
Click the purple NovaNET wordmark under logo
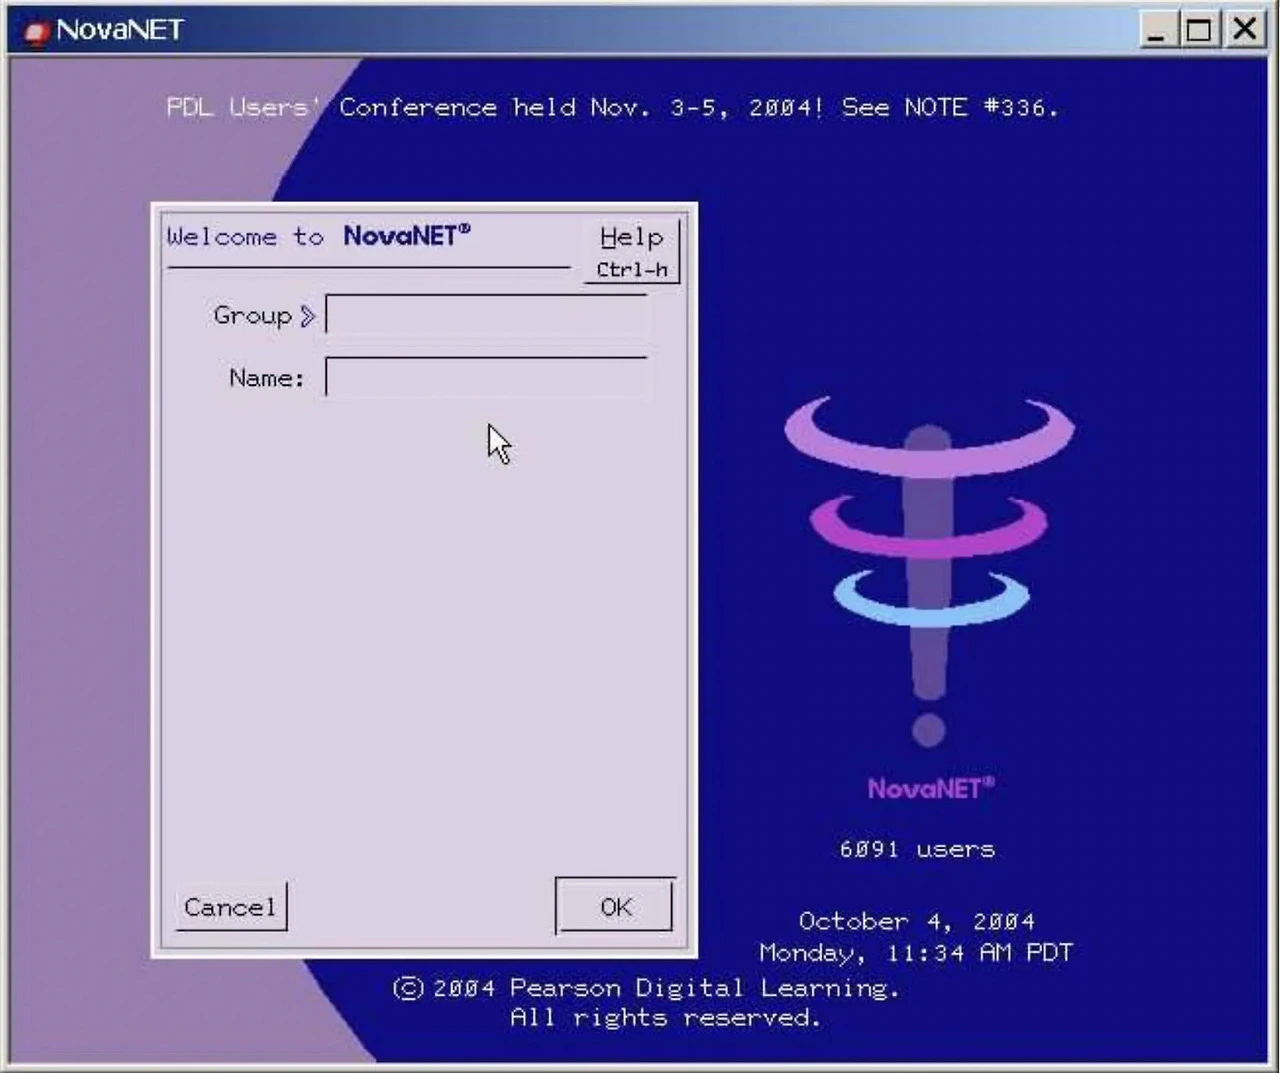(931, 788)
